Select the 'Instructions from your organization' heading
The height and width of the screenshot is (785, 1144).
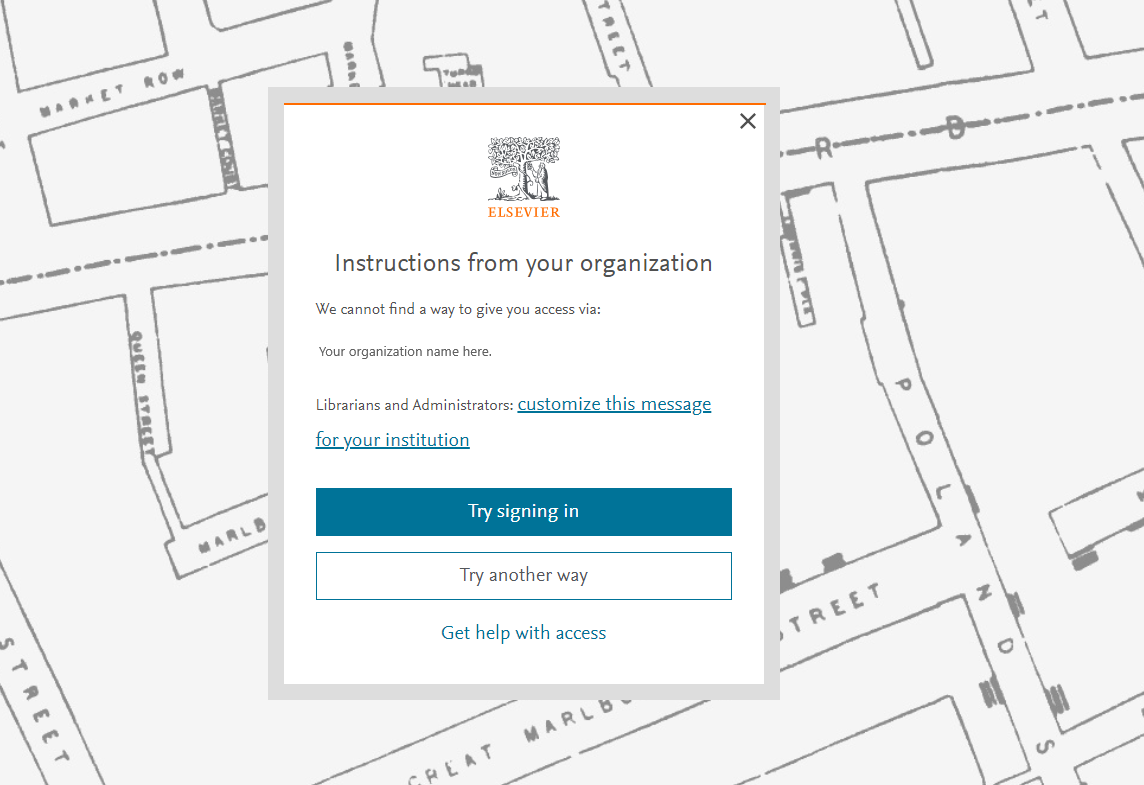(523, 263)
